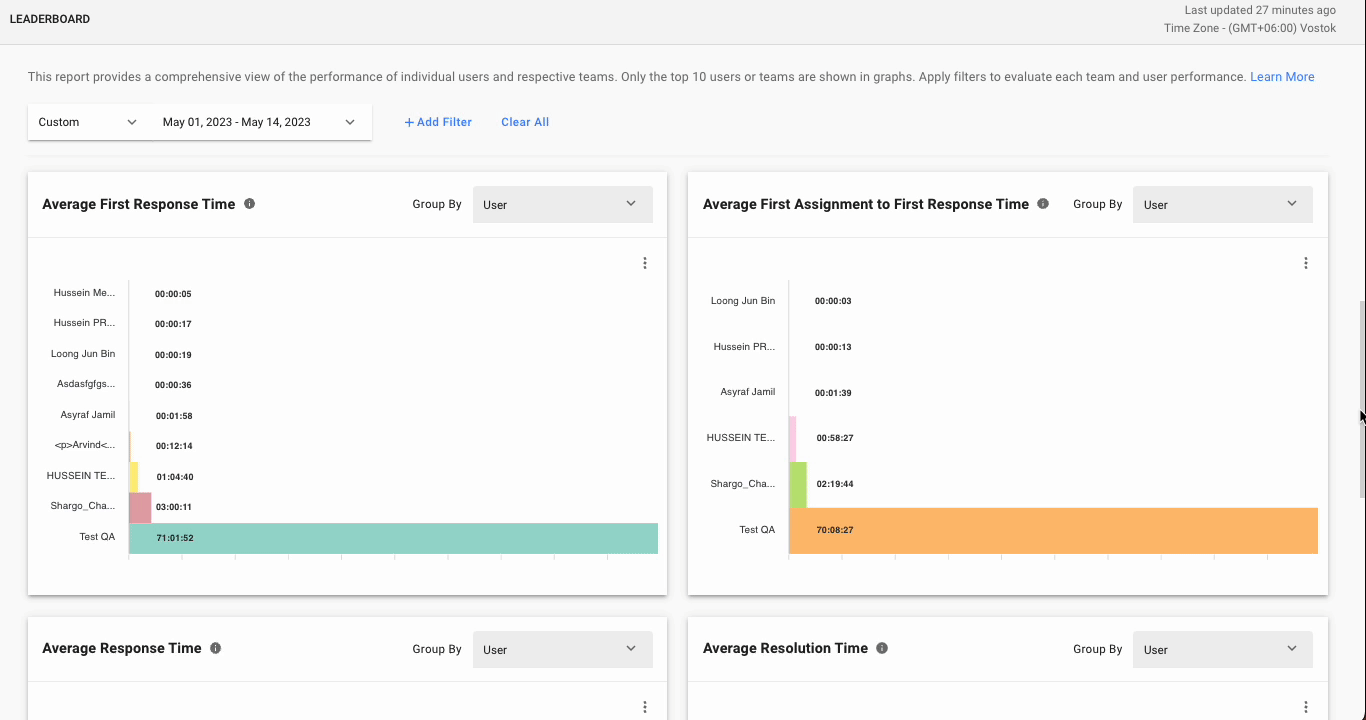The height and width of the screenshot is (720, 1366).
Task: Click info icon beside Average First Response Time
Action: (250, 204)
